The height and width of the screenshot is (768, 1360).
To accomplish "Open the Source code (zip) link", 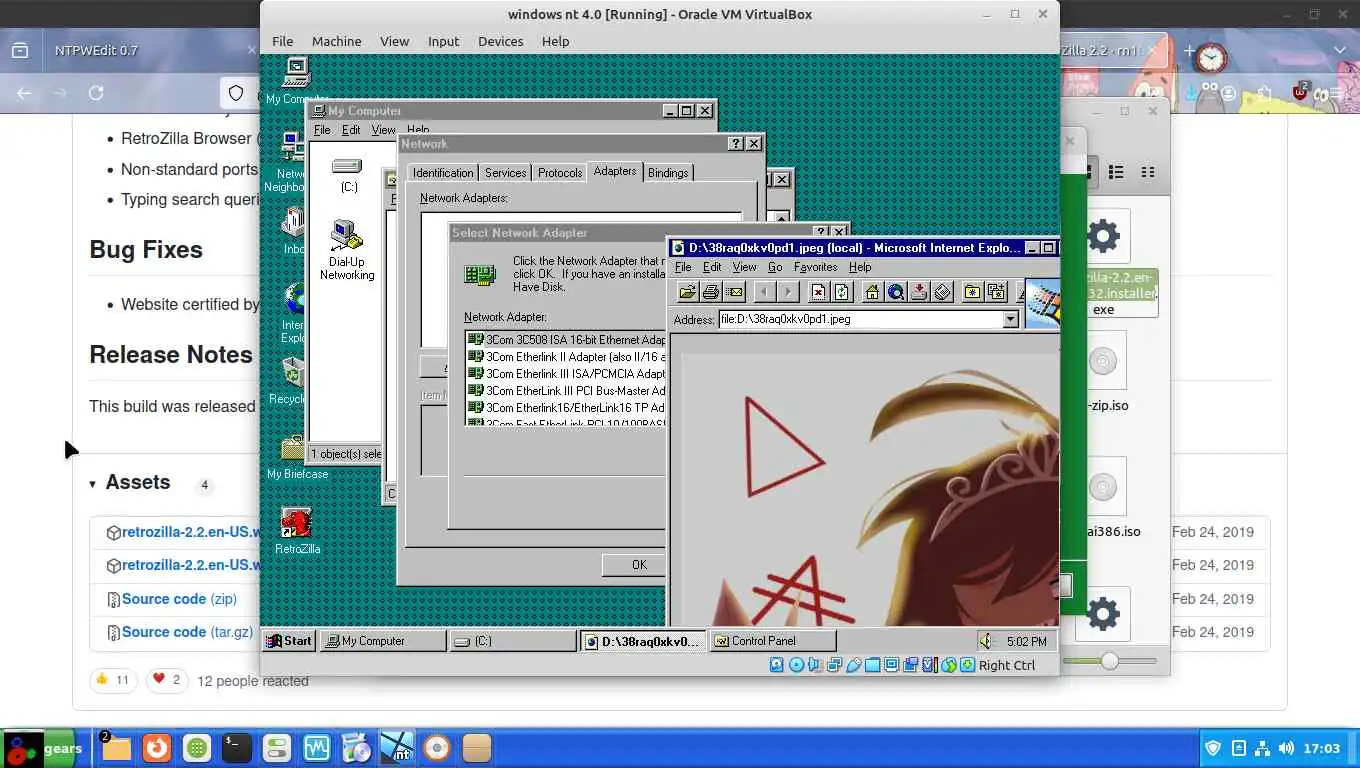I will tap(179, 599).
